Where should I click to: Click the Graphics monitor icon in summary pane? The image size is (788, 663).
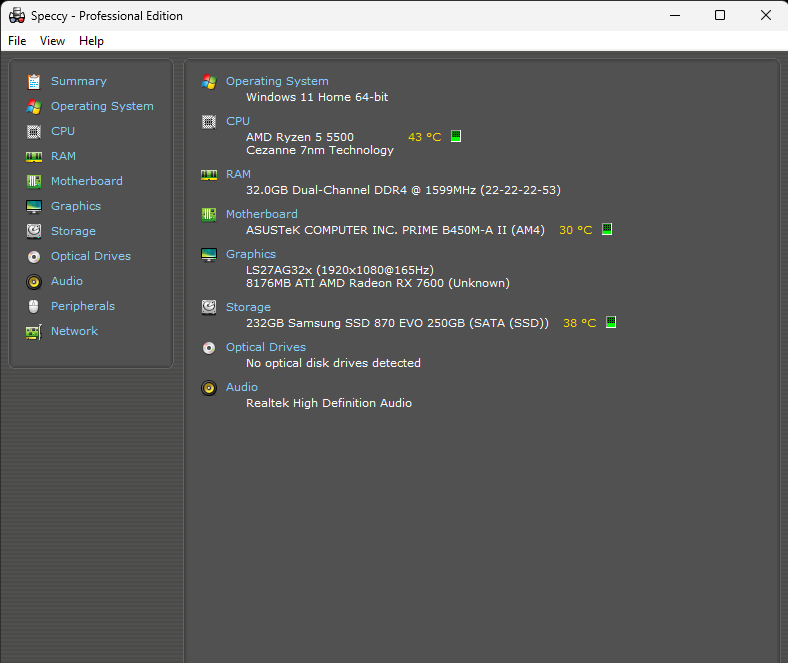[x=209, y=255]
